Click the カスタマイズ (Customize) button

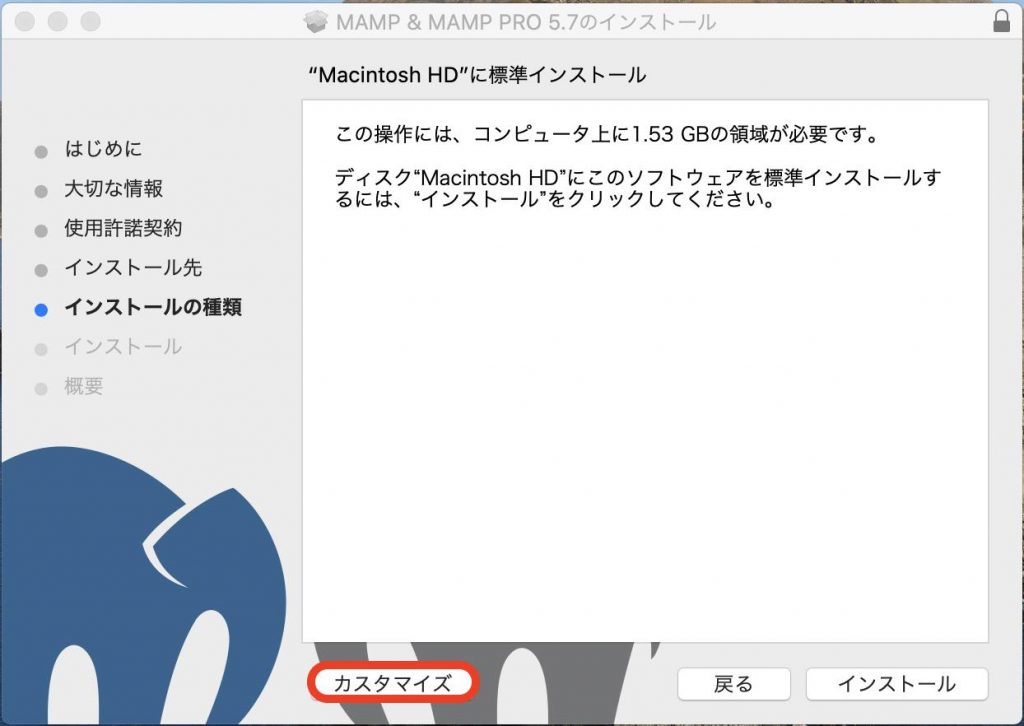pyautogui.click(x=392, y=684)
